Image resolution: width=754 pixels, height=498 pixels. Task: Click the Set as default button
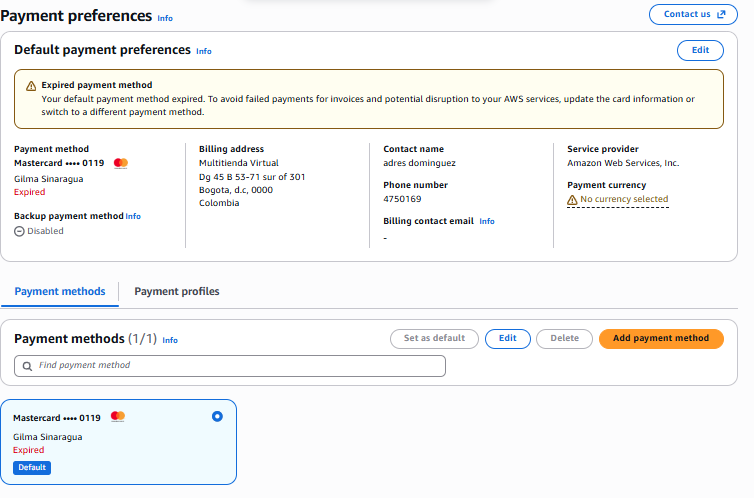(434, 338)
